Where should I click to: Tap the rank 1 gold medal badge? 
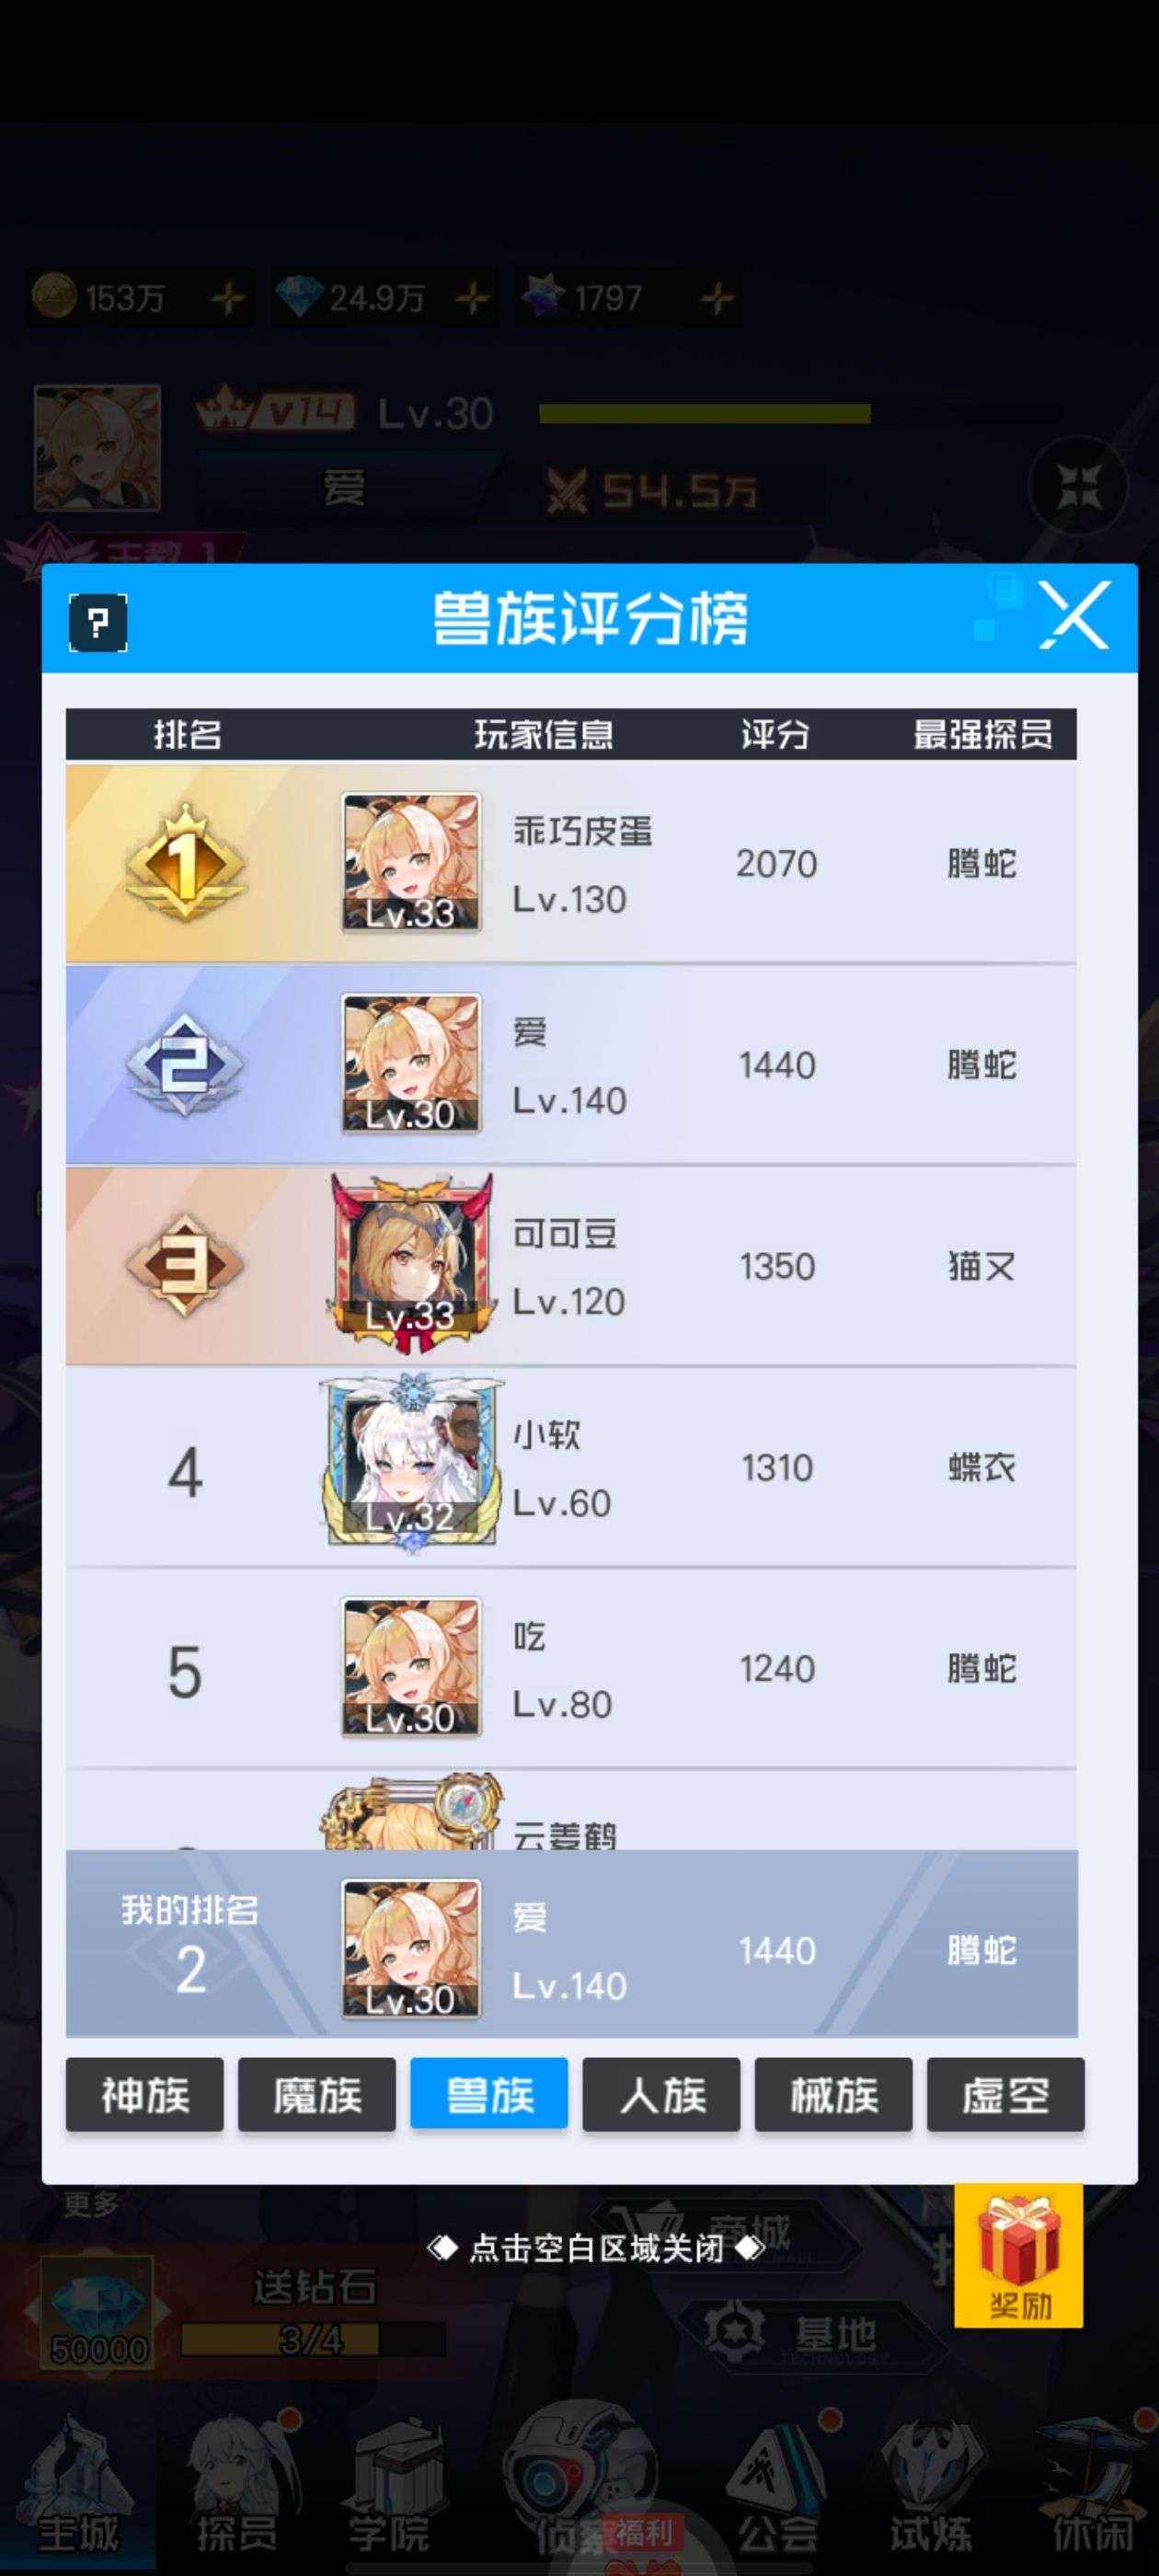coord(186,863)
